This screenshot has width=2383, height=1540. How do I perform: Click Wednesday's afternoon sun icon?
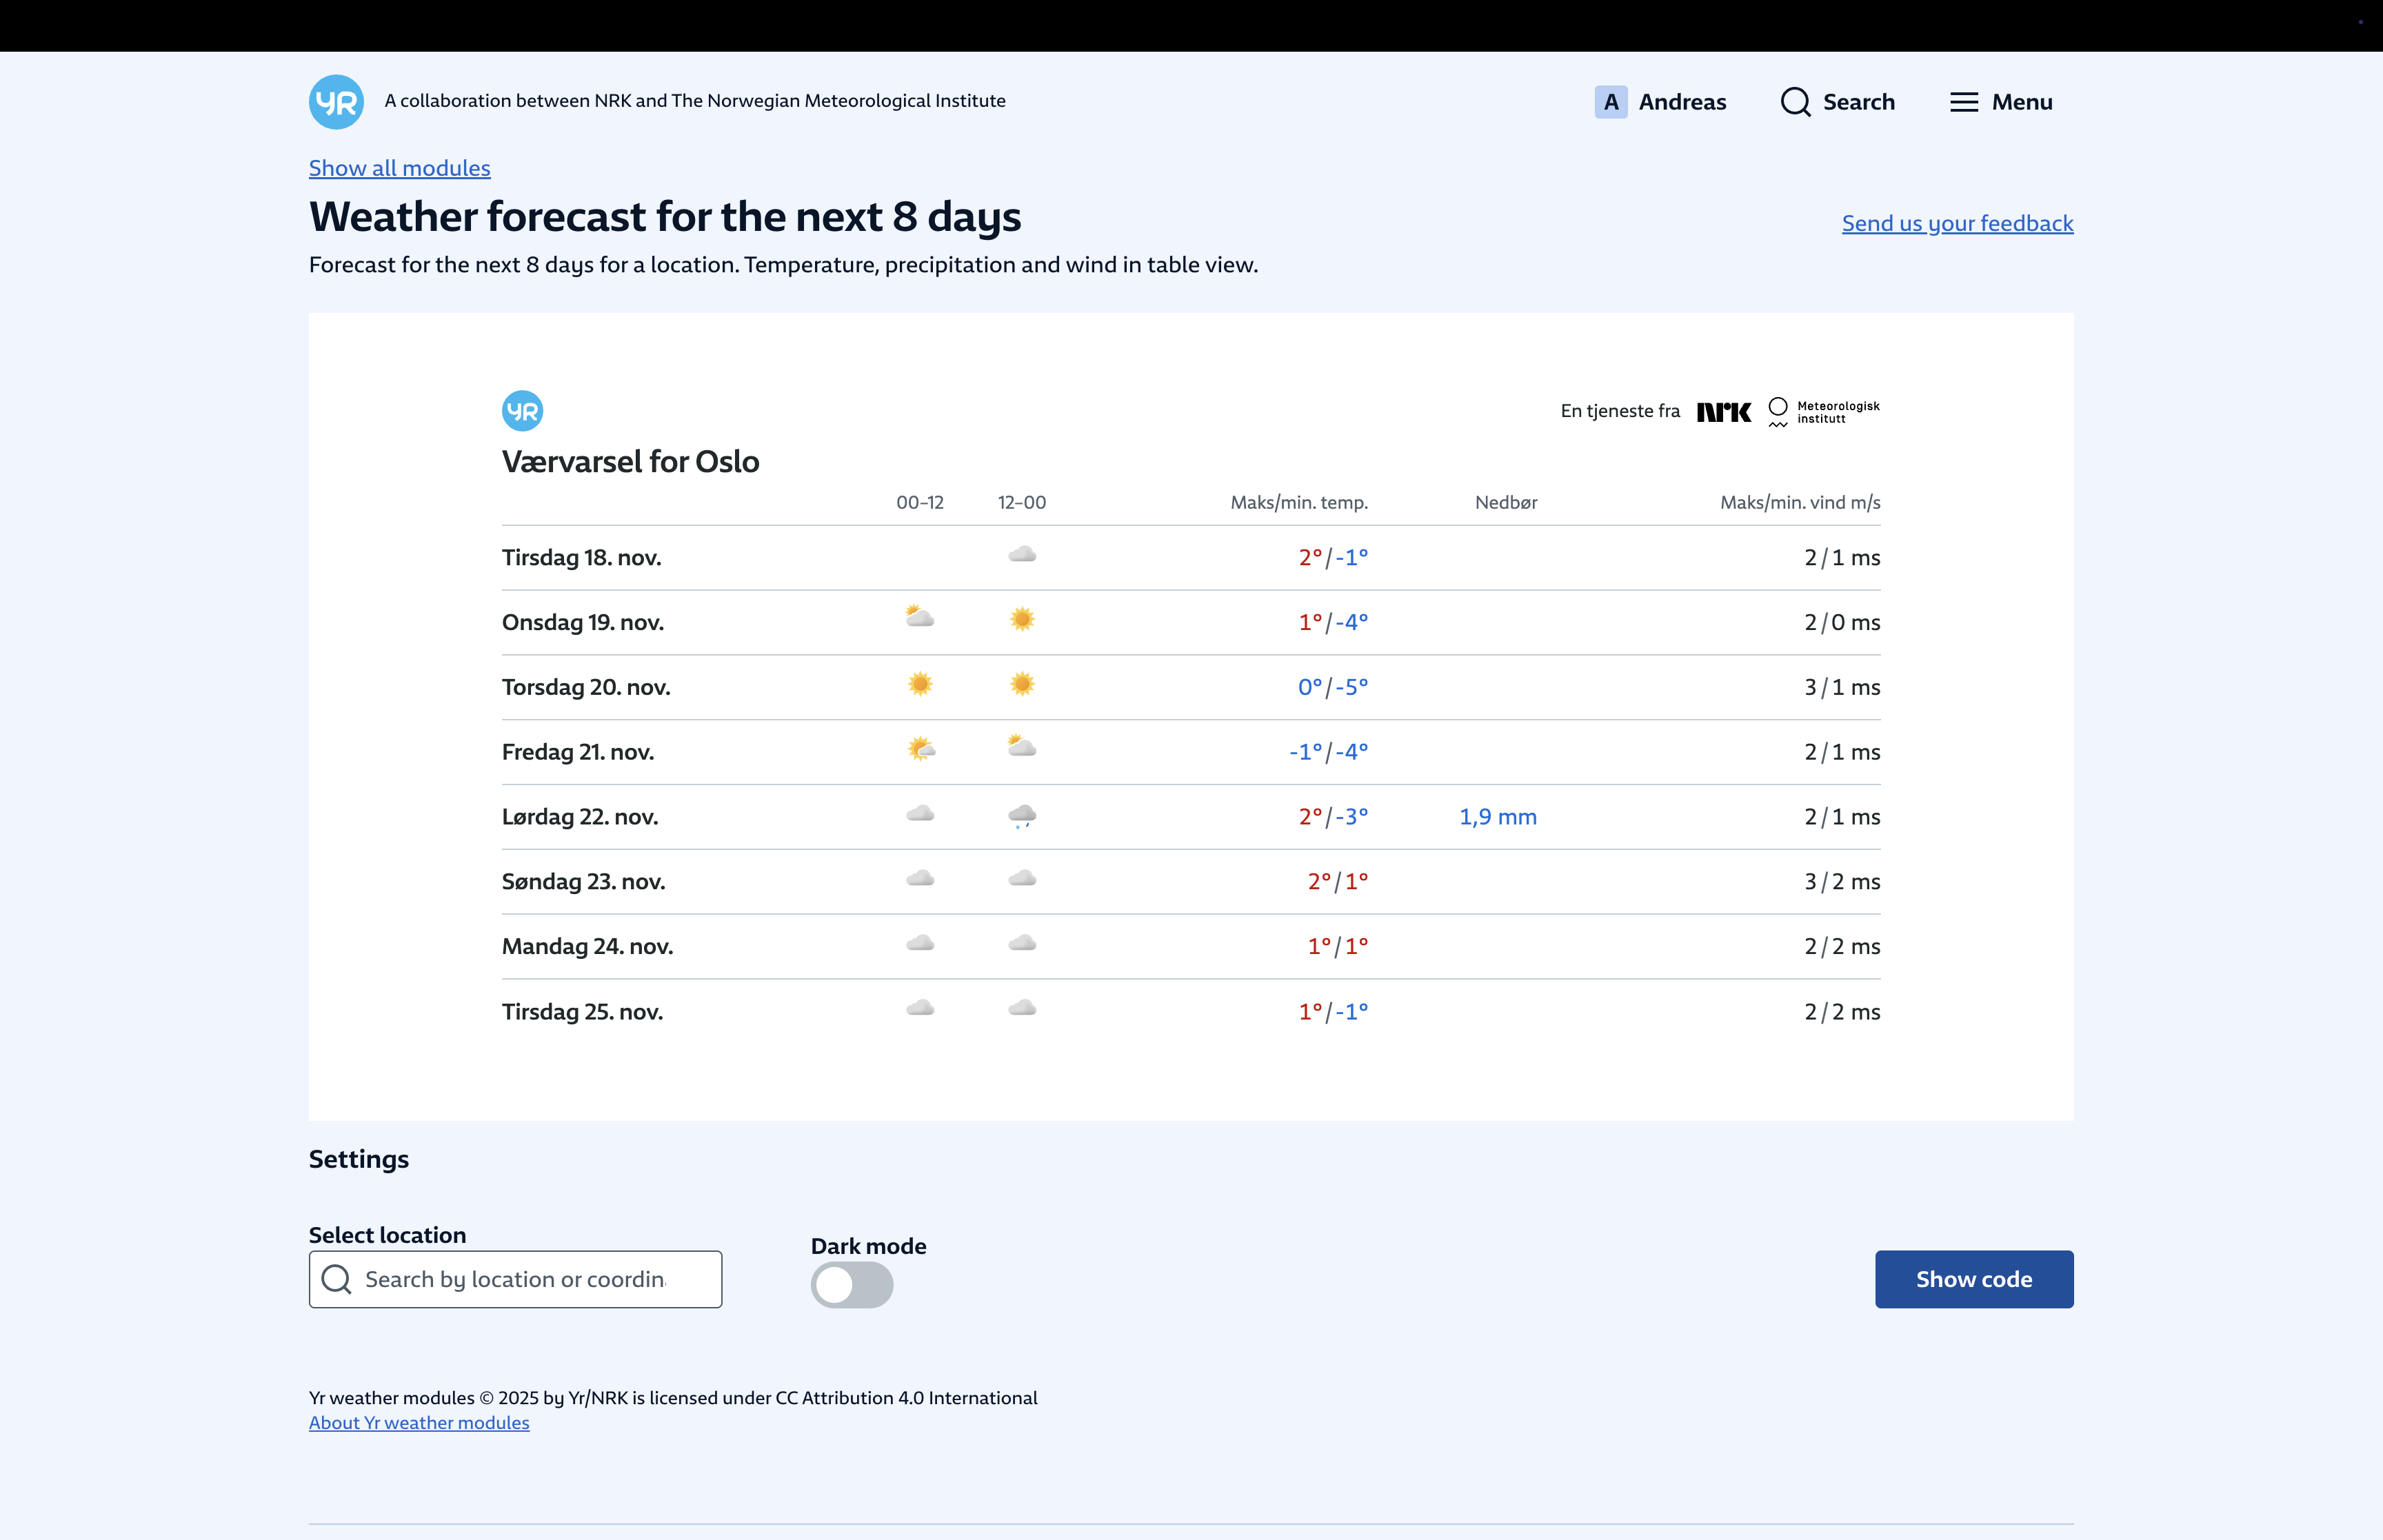[x=1021, y=620]
